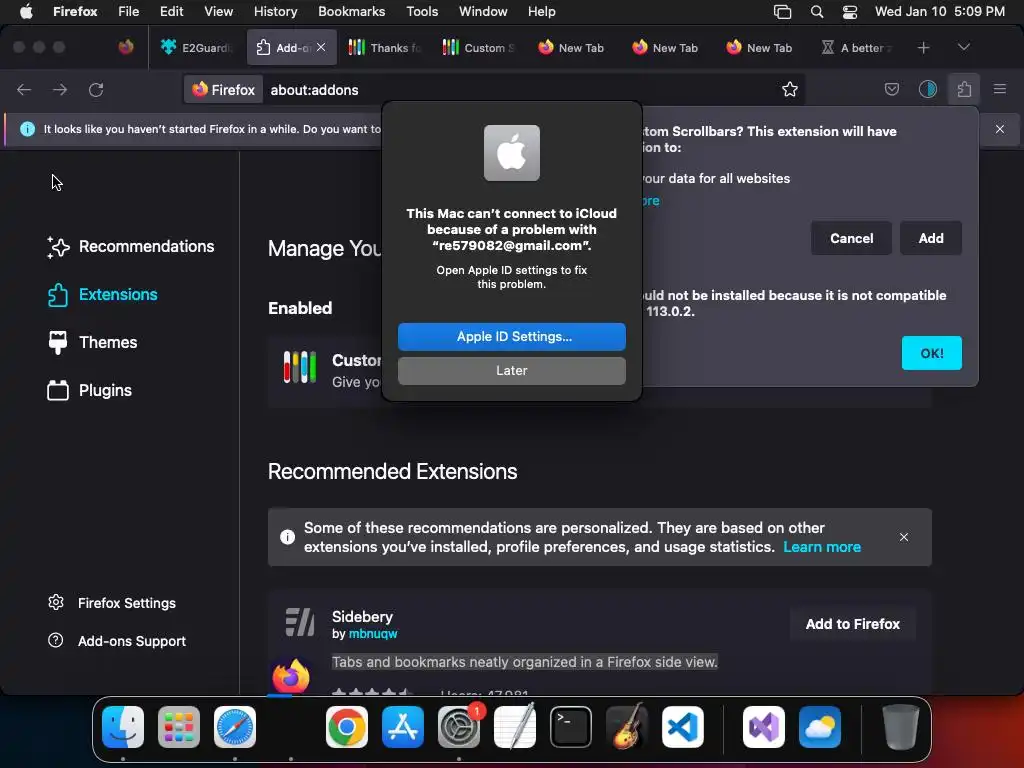Switch to the Thanks for tab
The height and width of the screenshot is (768, 1024).
tap(385, 48)
